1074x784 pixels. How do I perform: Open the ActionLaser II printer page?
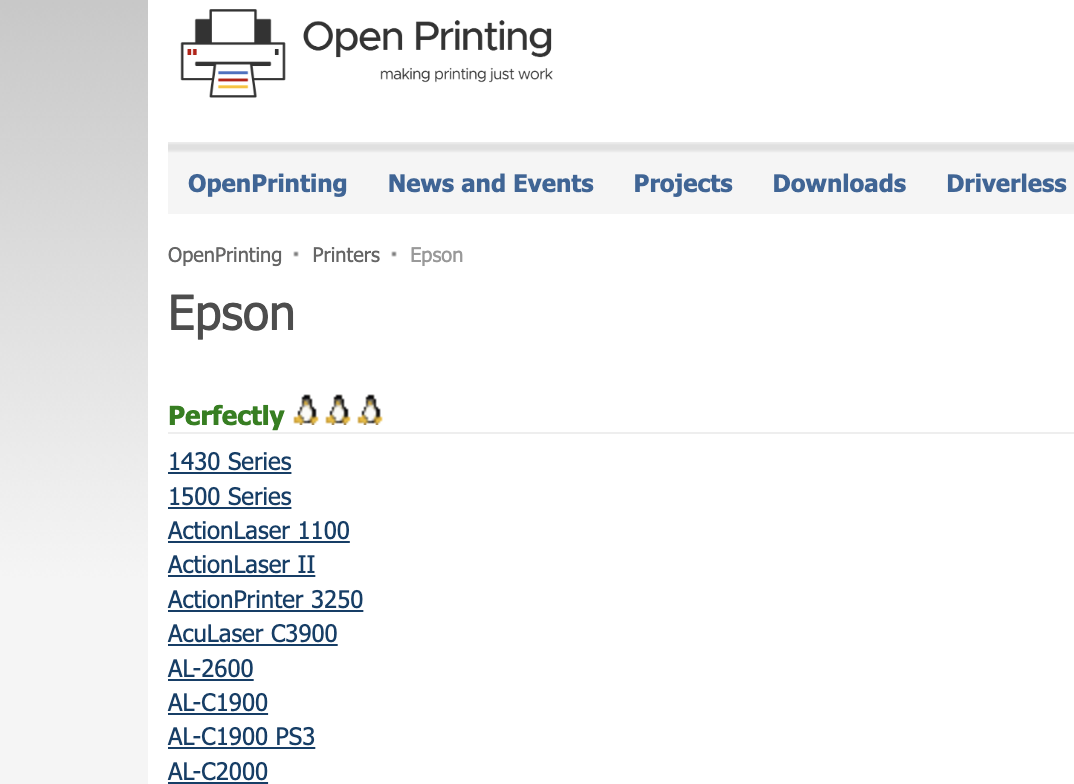[242, 565]
